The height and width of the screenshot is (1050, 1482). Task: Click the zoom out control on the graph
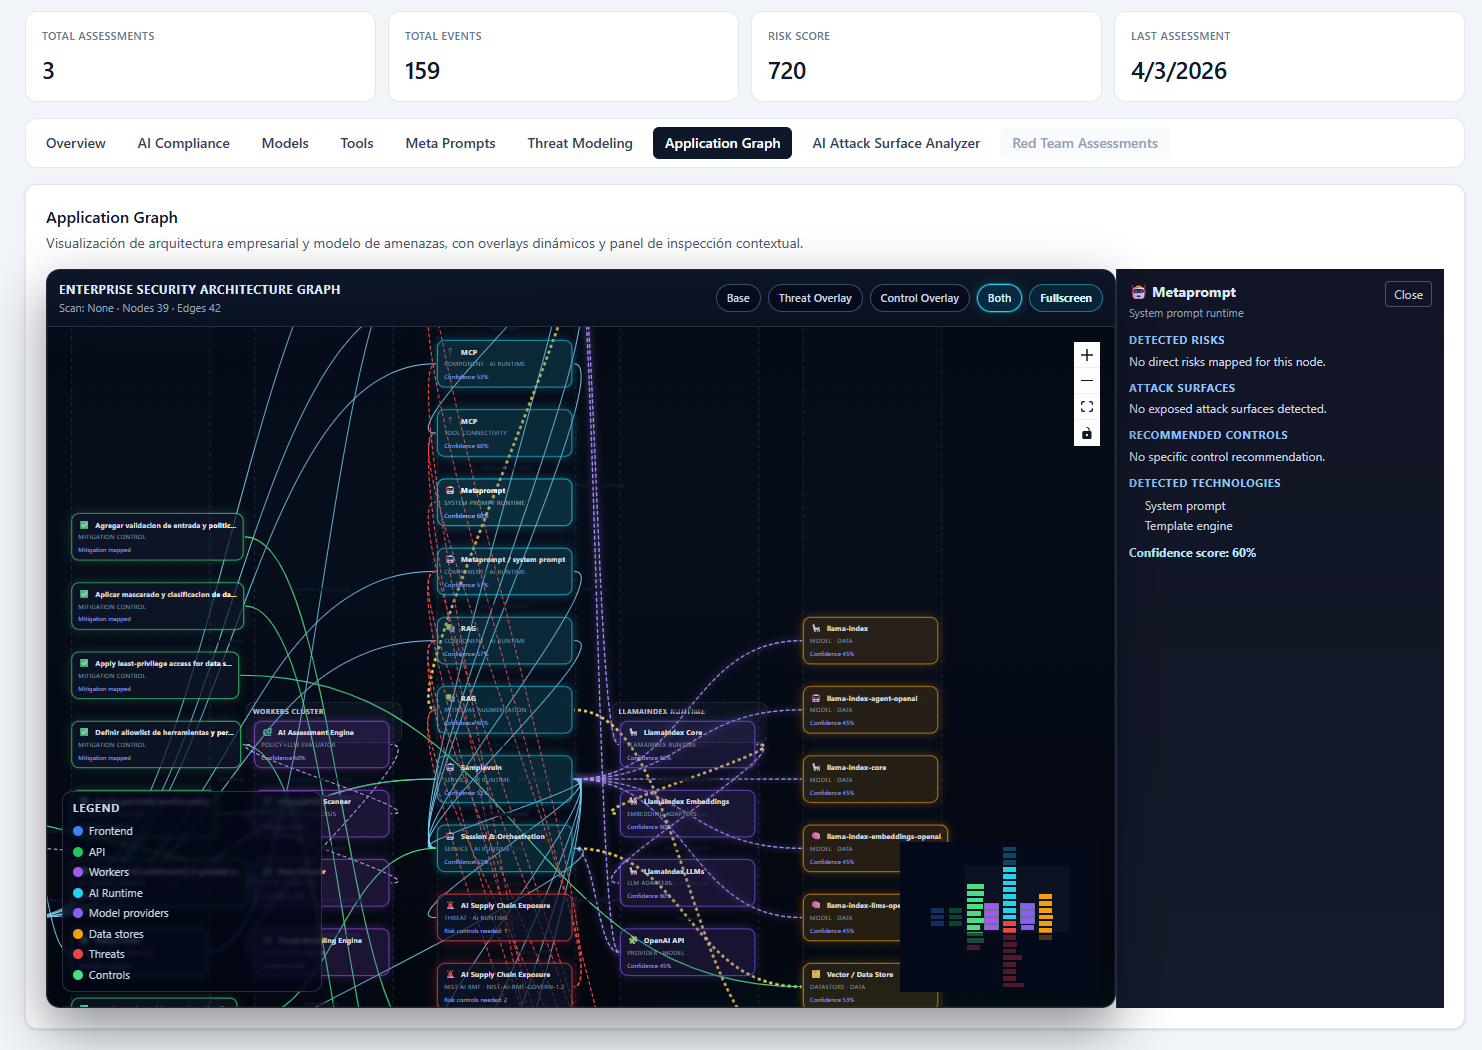pyautogui.click(x=1086, y=380)
